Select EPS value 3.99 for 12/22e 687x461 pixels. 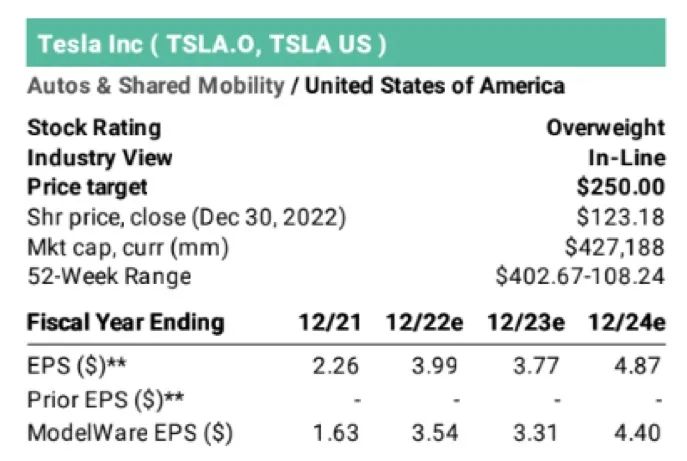pos(435,366)
